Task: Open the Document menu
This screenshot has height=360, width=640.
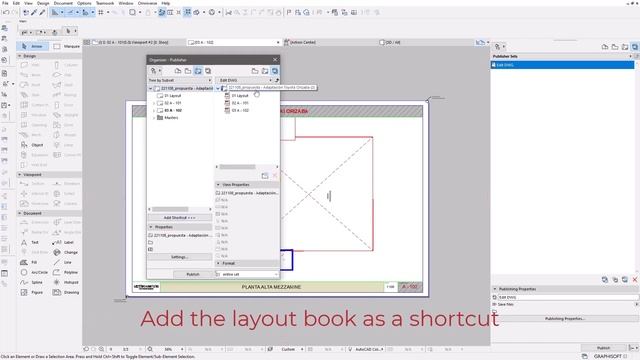Action: click(63, 3)
